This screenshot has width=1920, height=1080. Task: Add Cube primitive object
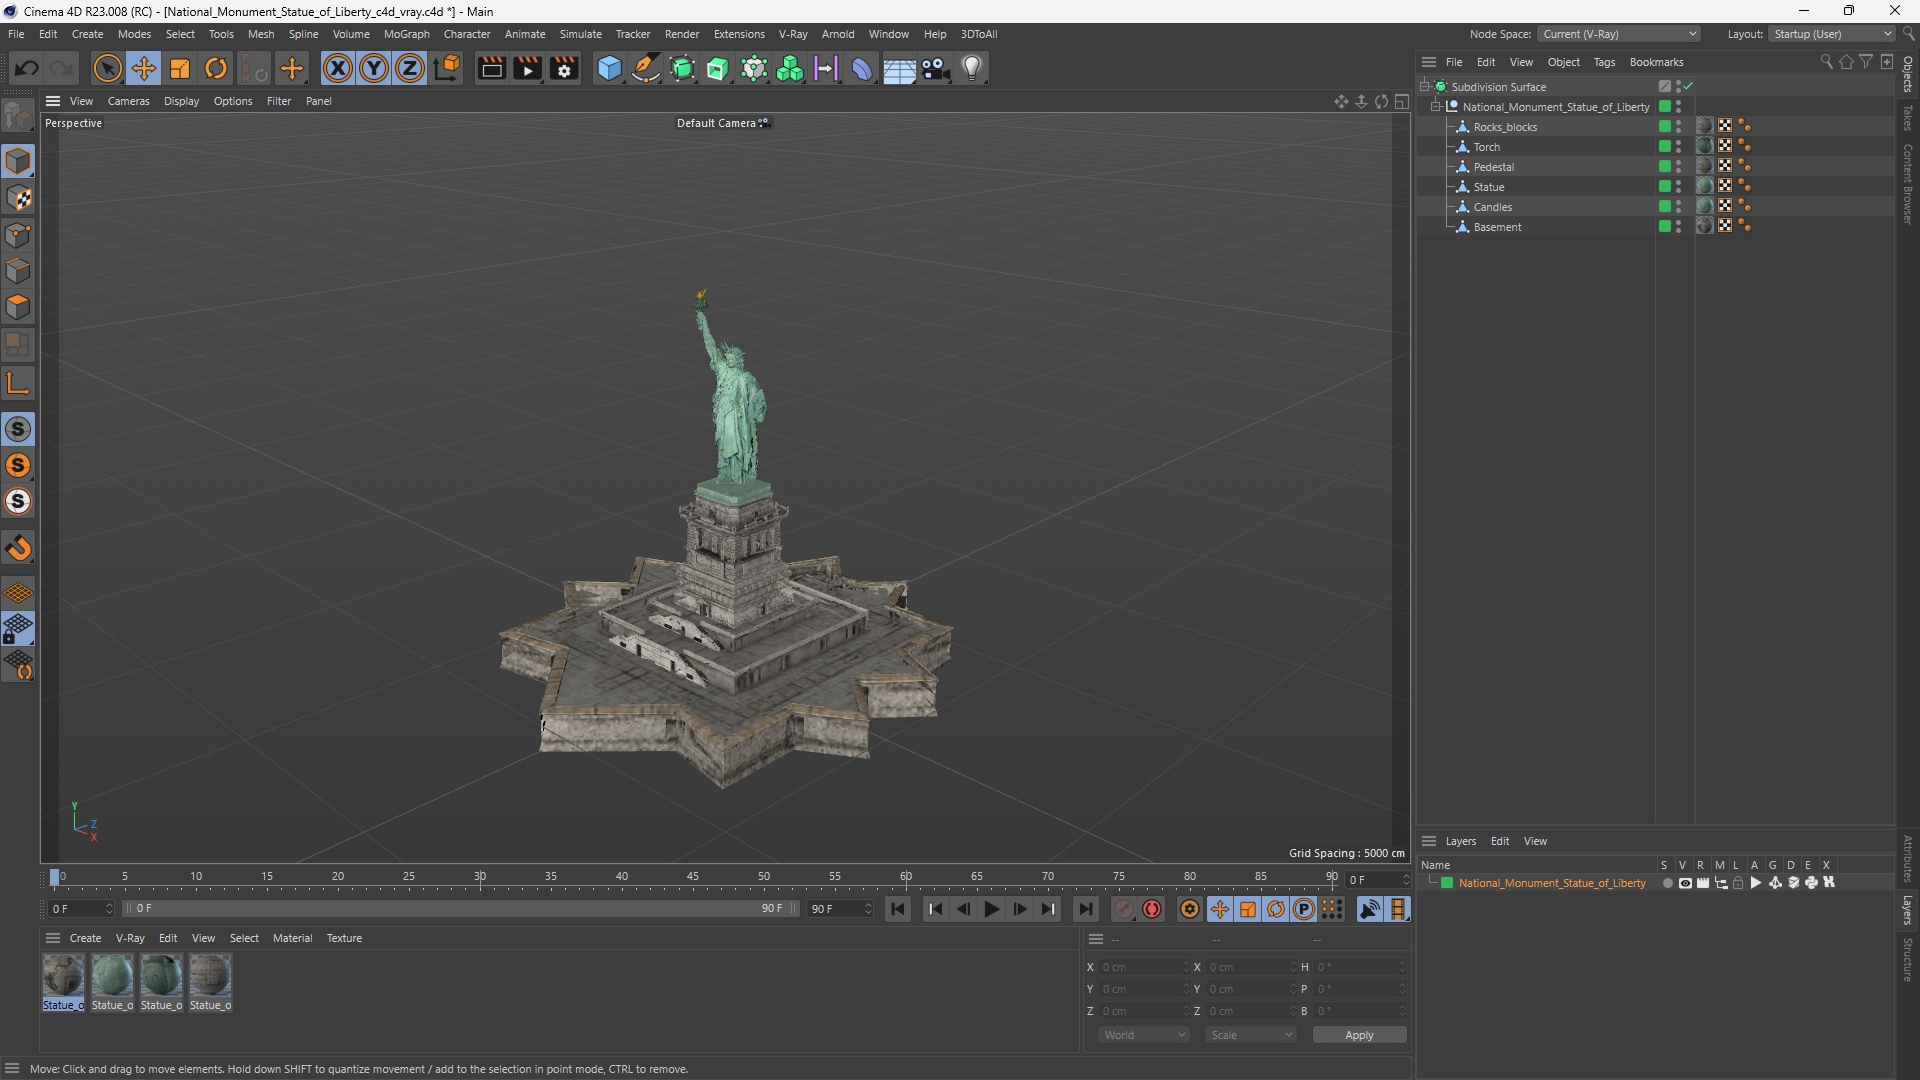point(609,68)
